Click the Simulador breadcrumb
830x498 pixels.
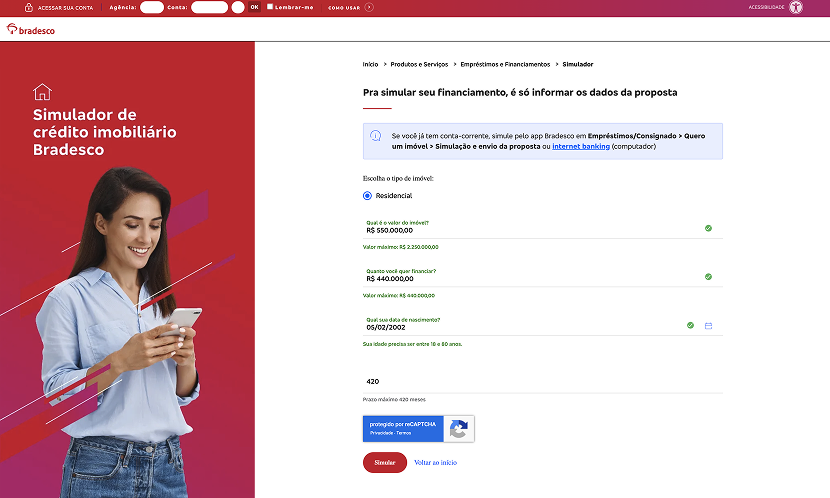tap(578, 65)
